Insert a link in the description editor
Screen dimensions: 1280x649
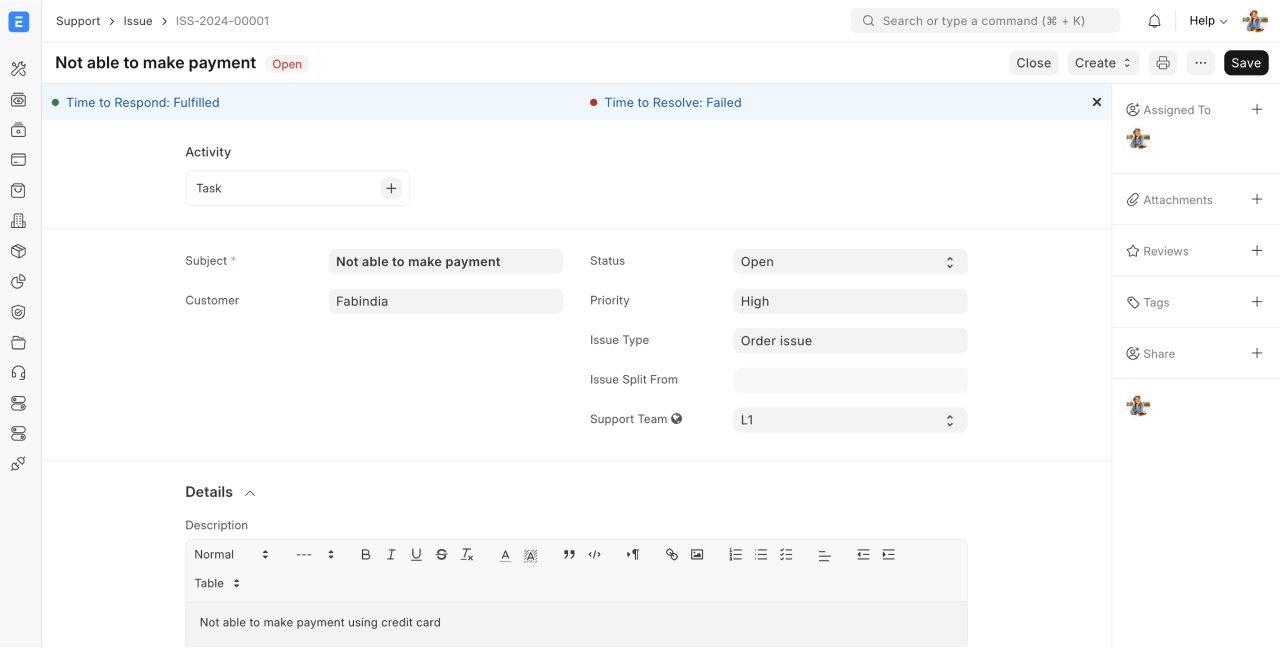pyautogui.click(x=671, y=555)
